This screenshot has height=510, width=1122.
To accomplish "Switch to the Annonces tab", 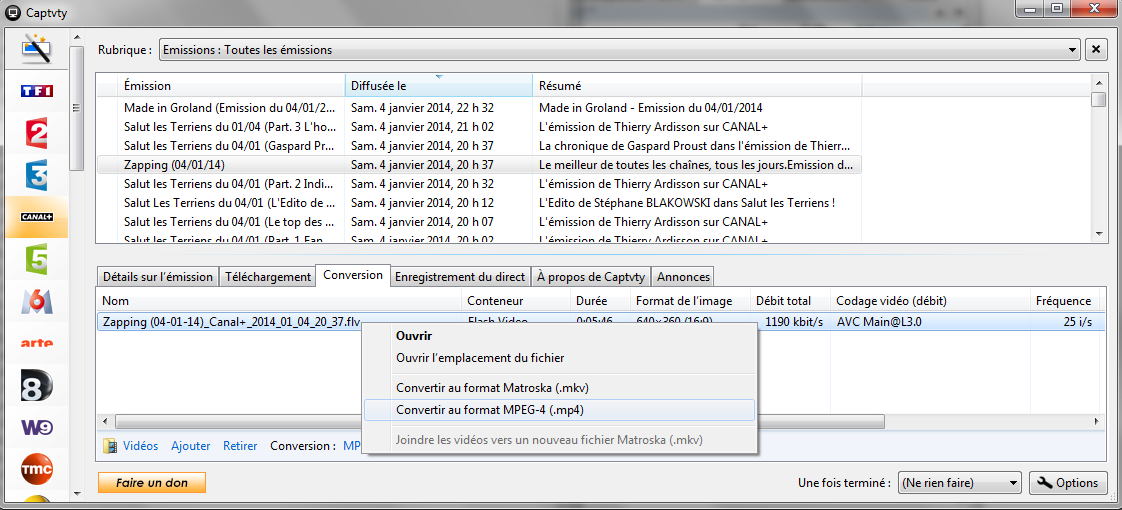I will 683,277.
